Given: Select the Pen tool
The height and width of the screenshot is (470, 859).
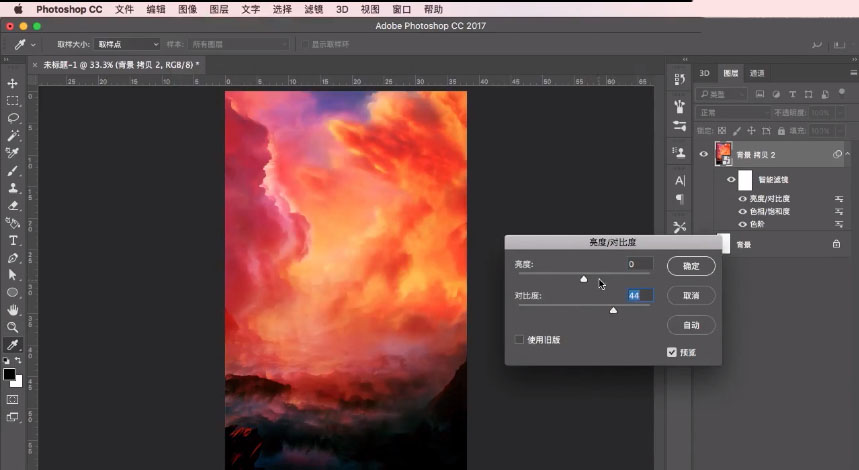Looking at the screenshot, I should [12, 258].
